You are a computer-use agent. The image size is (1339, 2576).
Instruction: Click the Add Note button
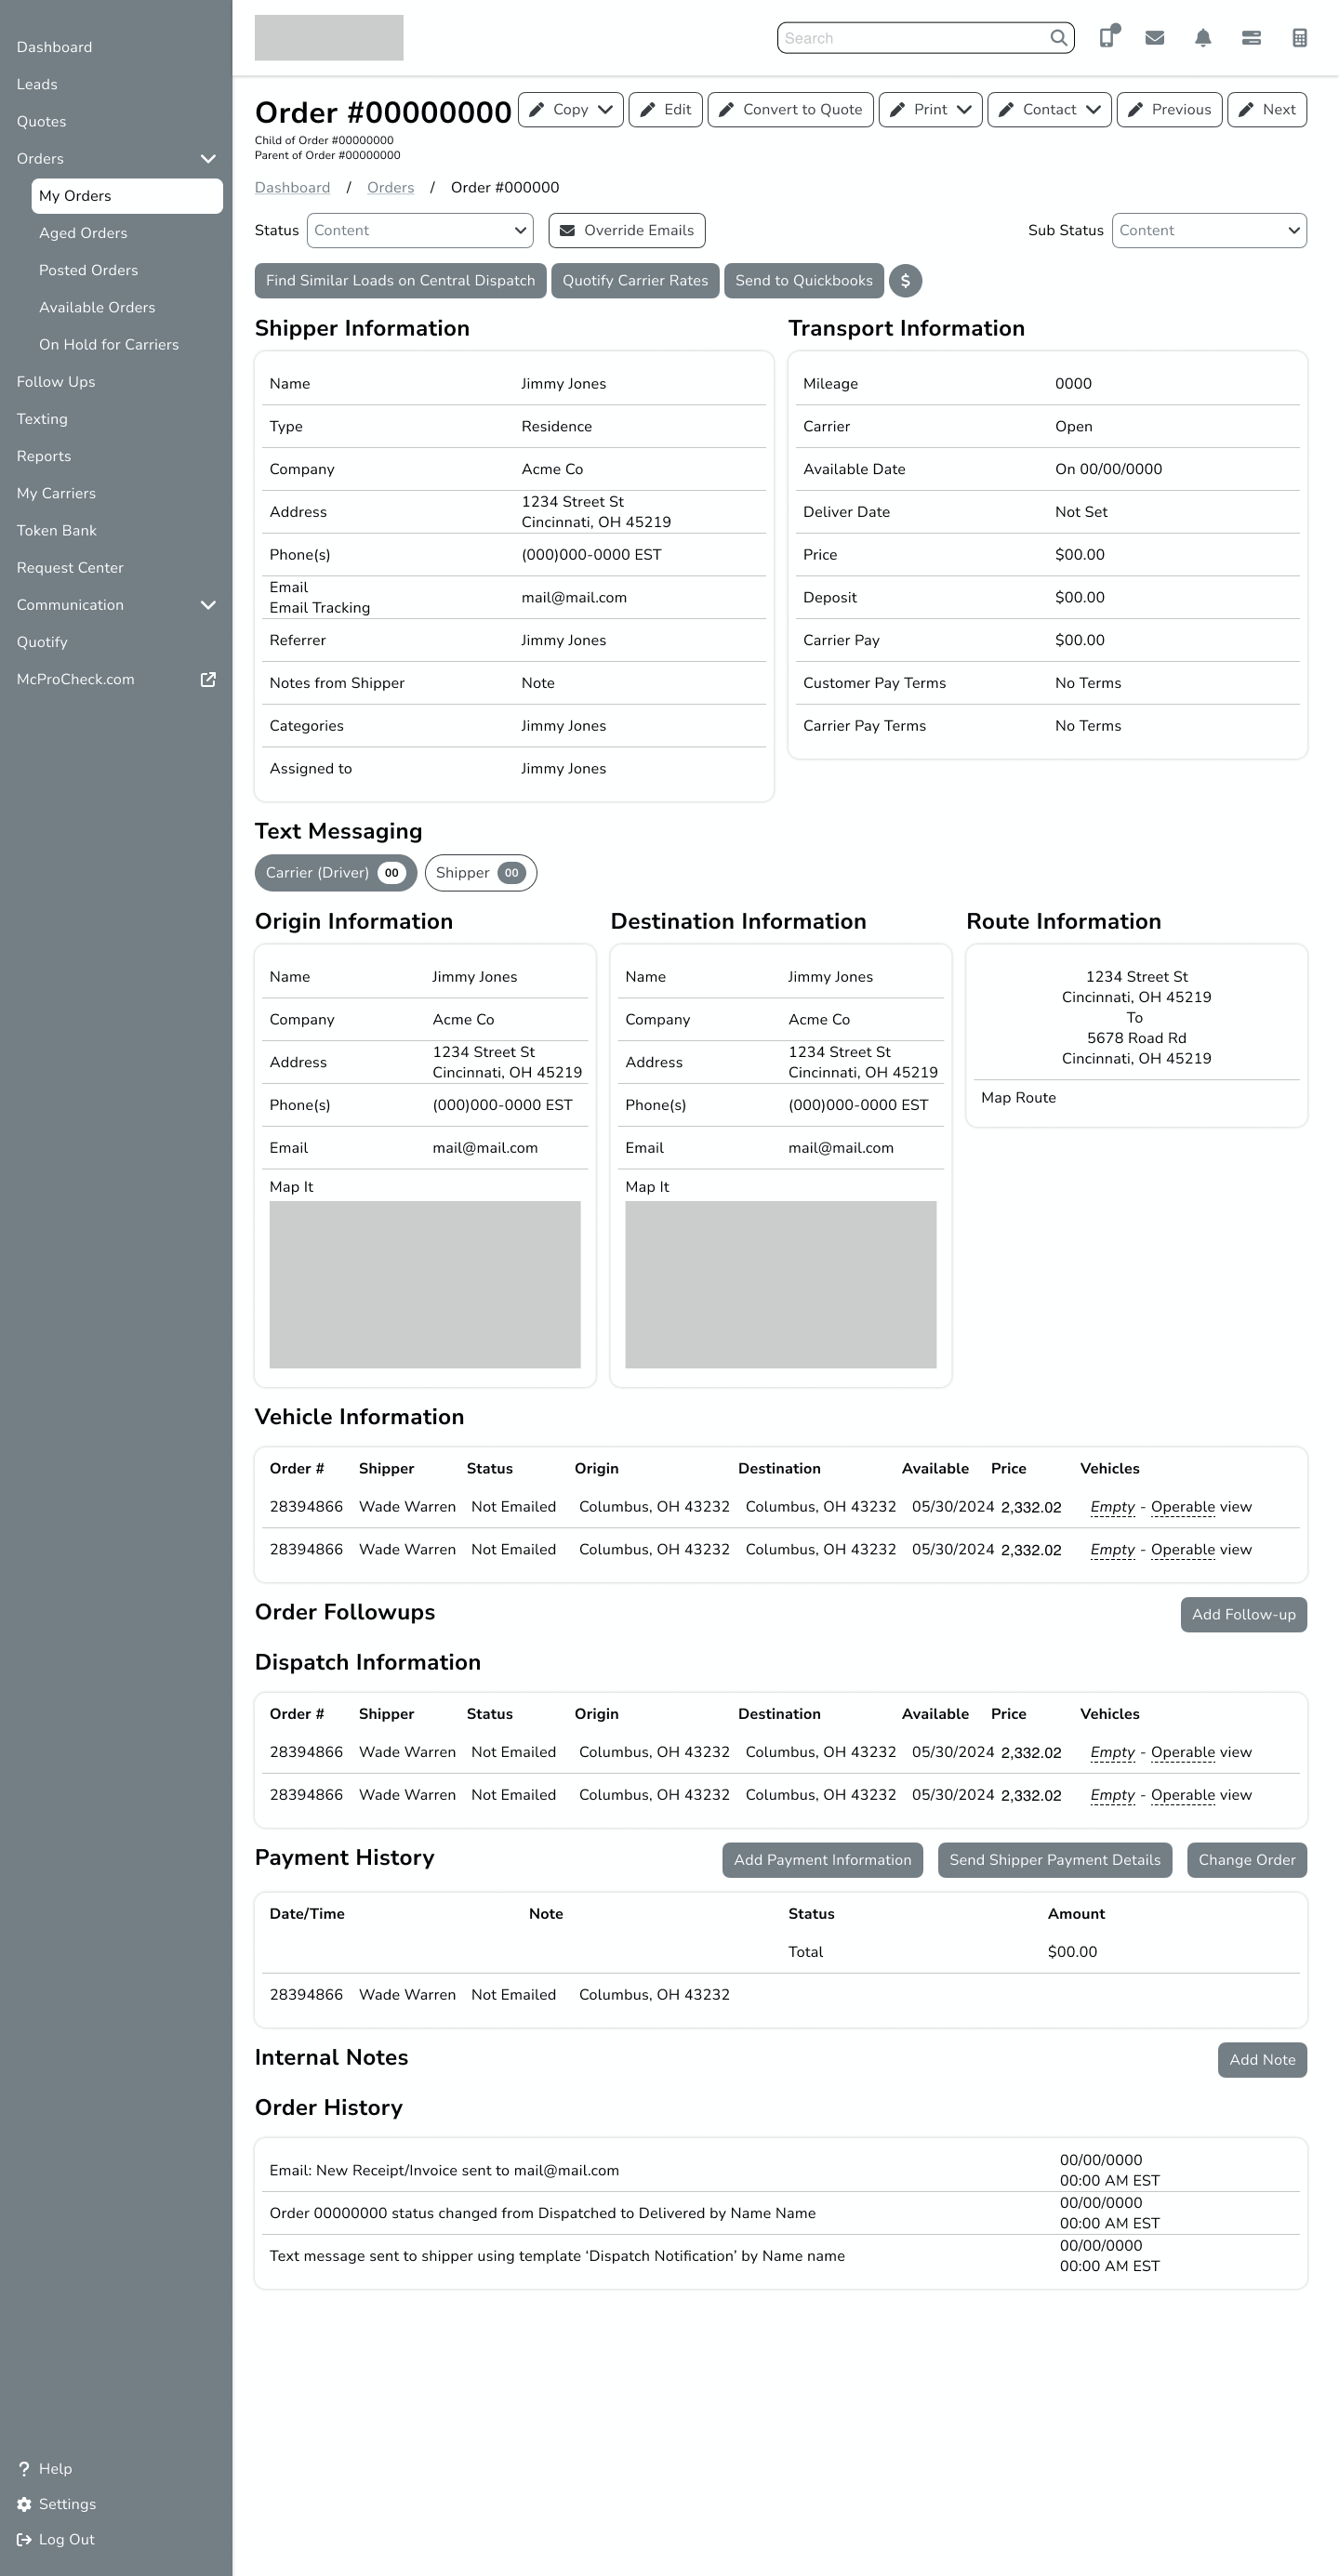click(1262, 2060)
